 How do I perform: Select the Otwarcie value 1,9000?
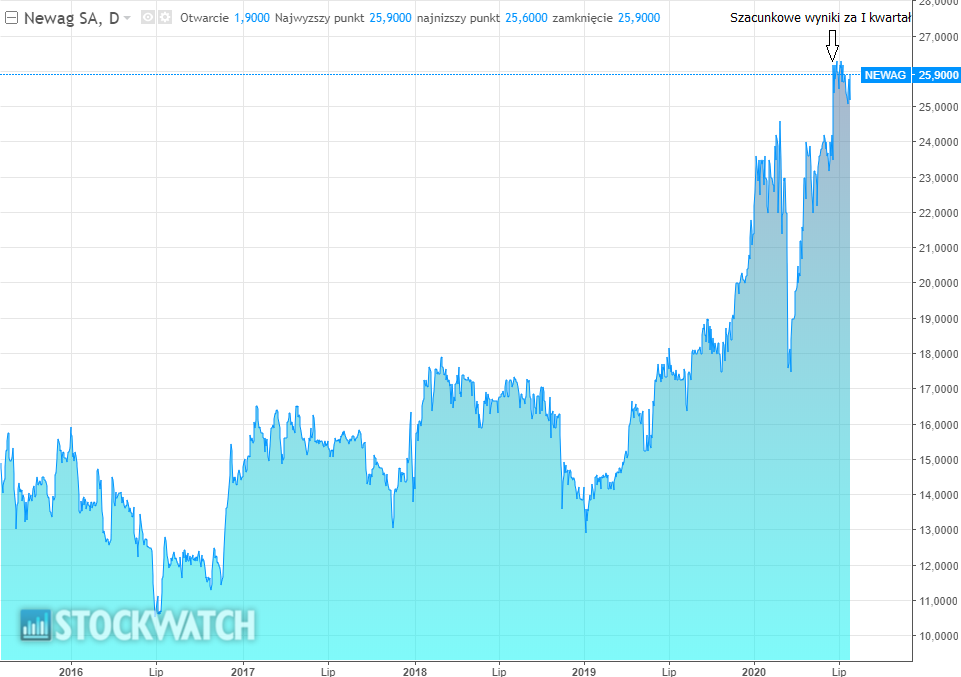click(252, 18)
